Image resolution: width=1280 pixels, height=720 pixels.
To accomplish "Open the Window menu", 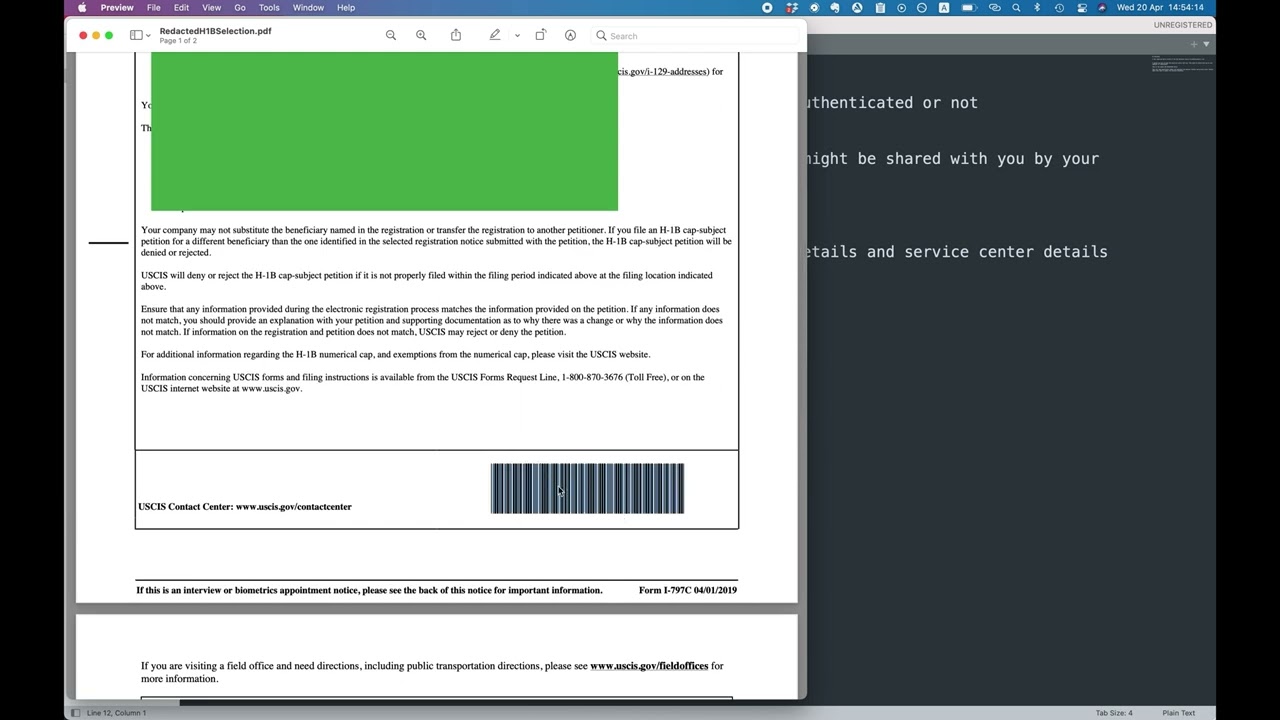I will (x=308, y=7).
